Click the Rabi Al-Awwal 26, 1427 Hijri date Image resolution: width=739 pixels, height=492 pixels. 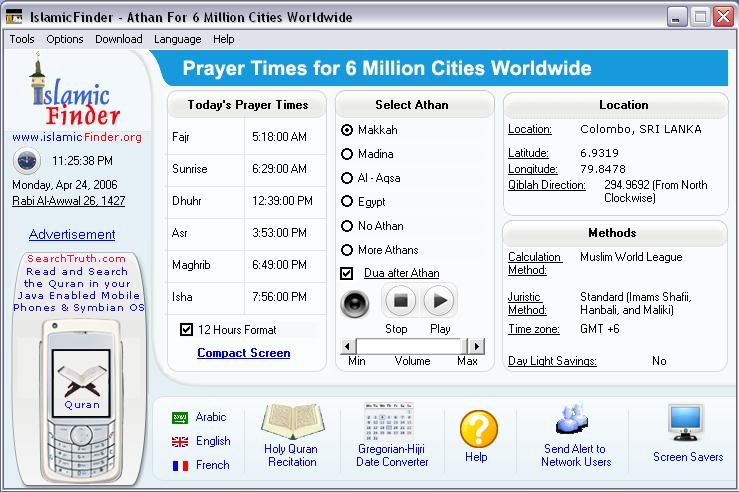(69, 201)
